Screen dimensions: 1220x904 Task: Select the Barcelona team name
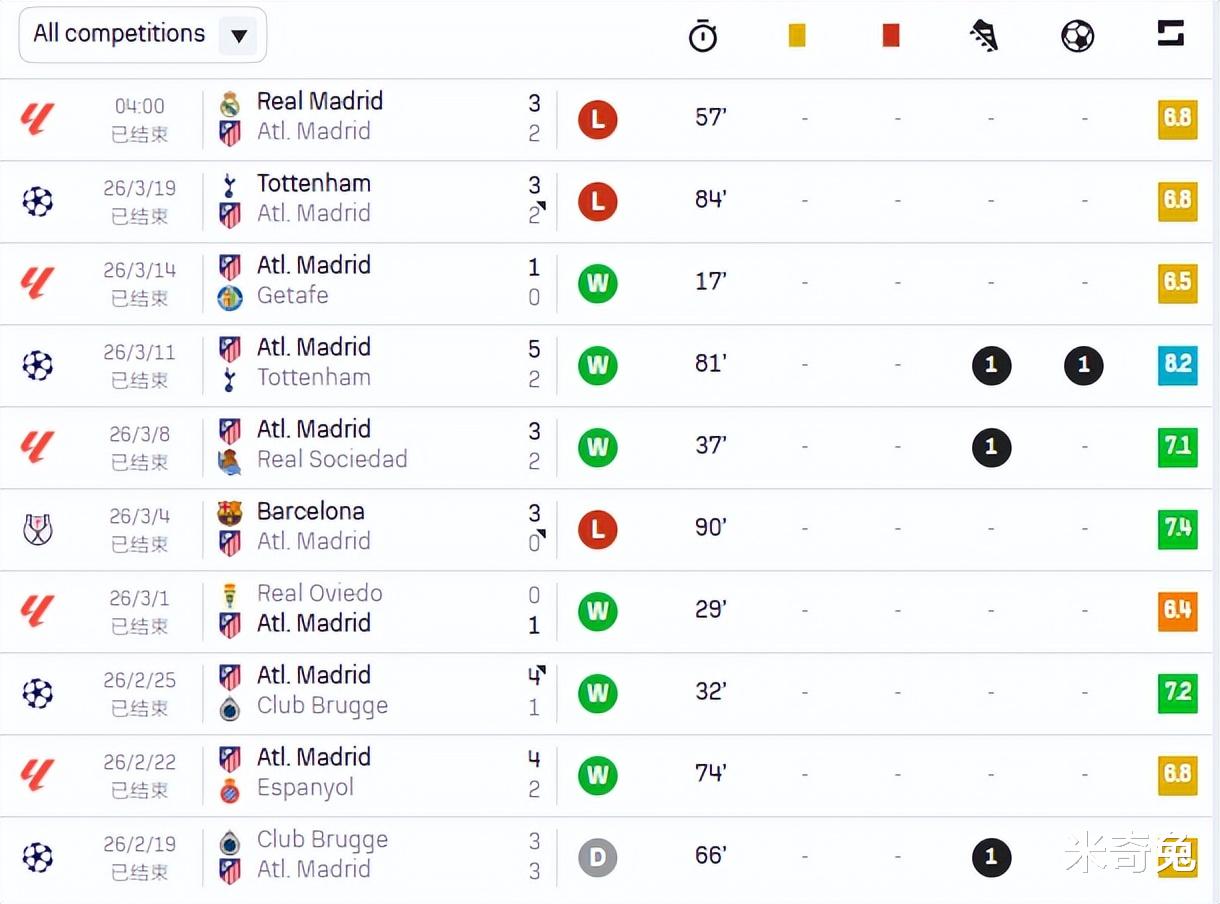tap(310, 511)
